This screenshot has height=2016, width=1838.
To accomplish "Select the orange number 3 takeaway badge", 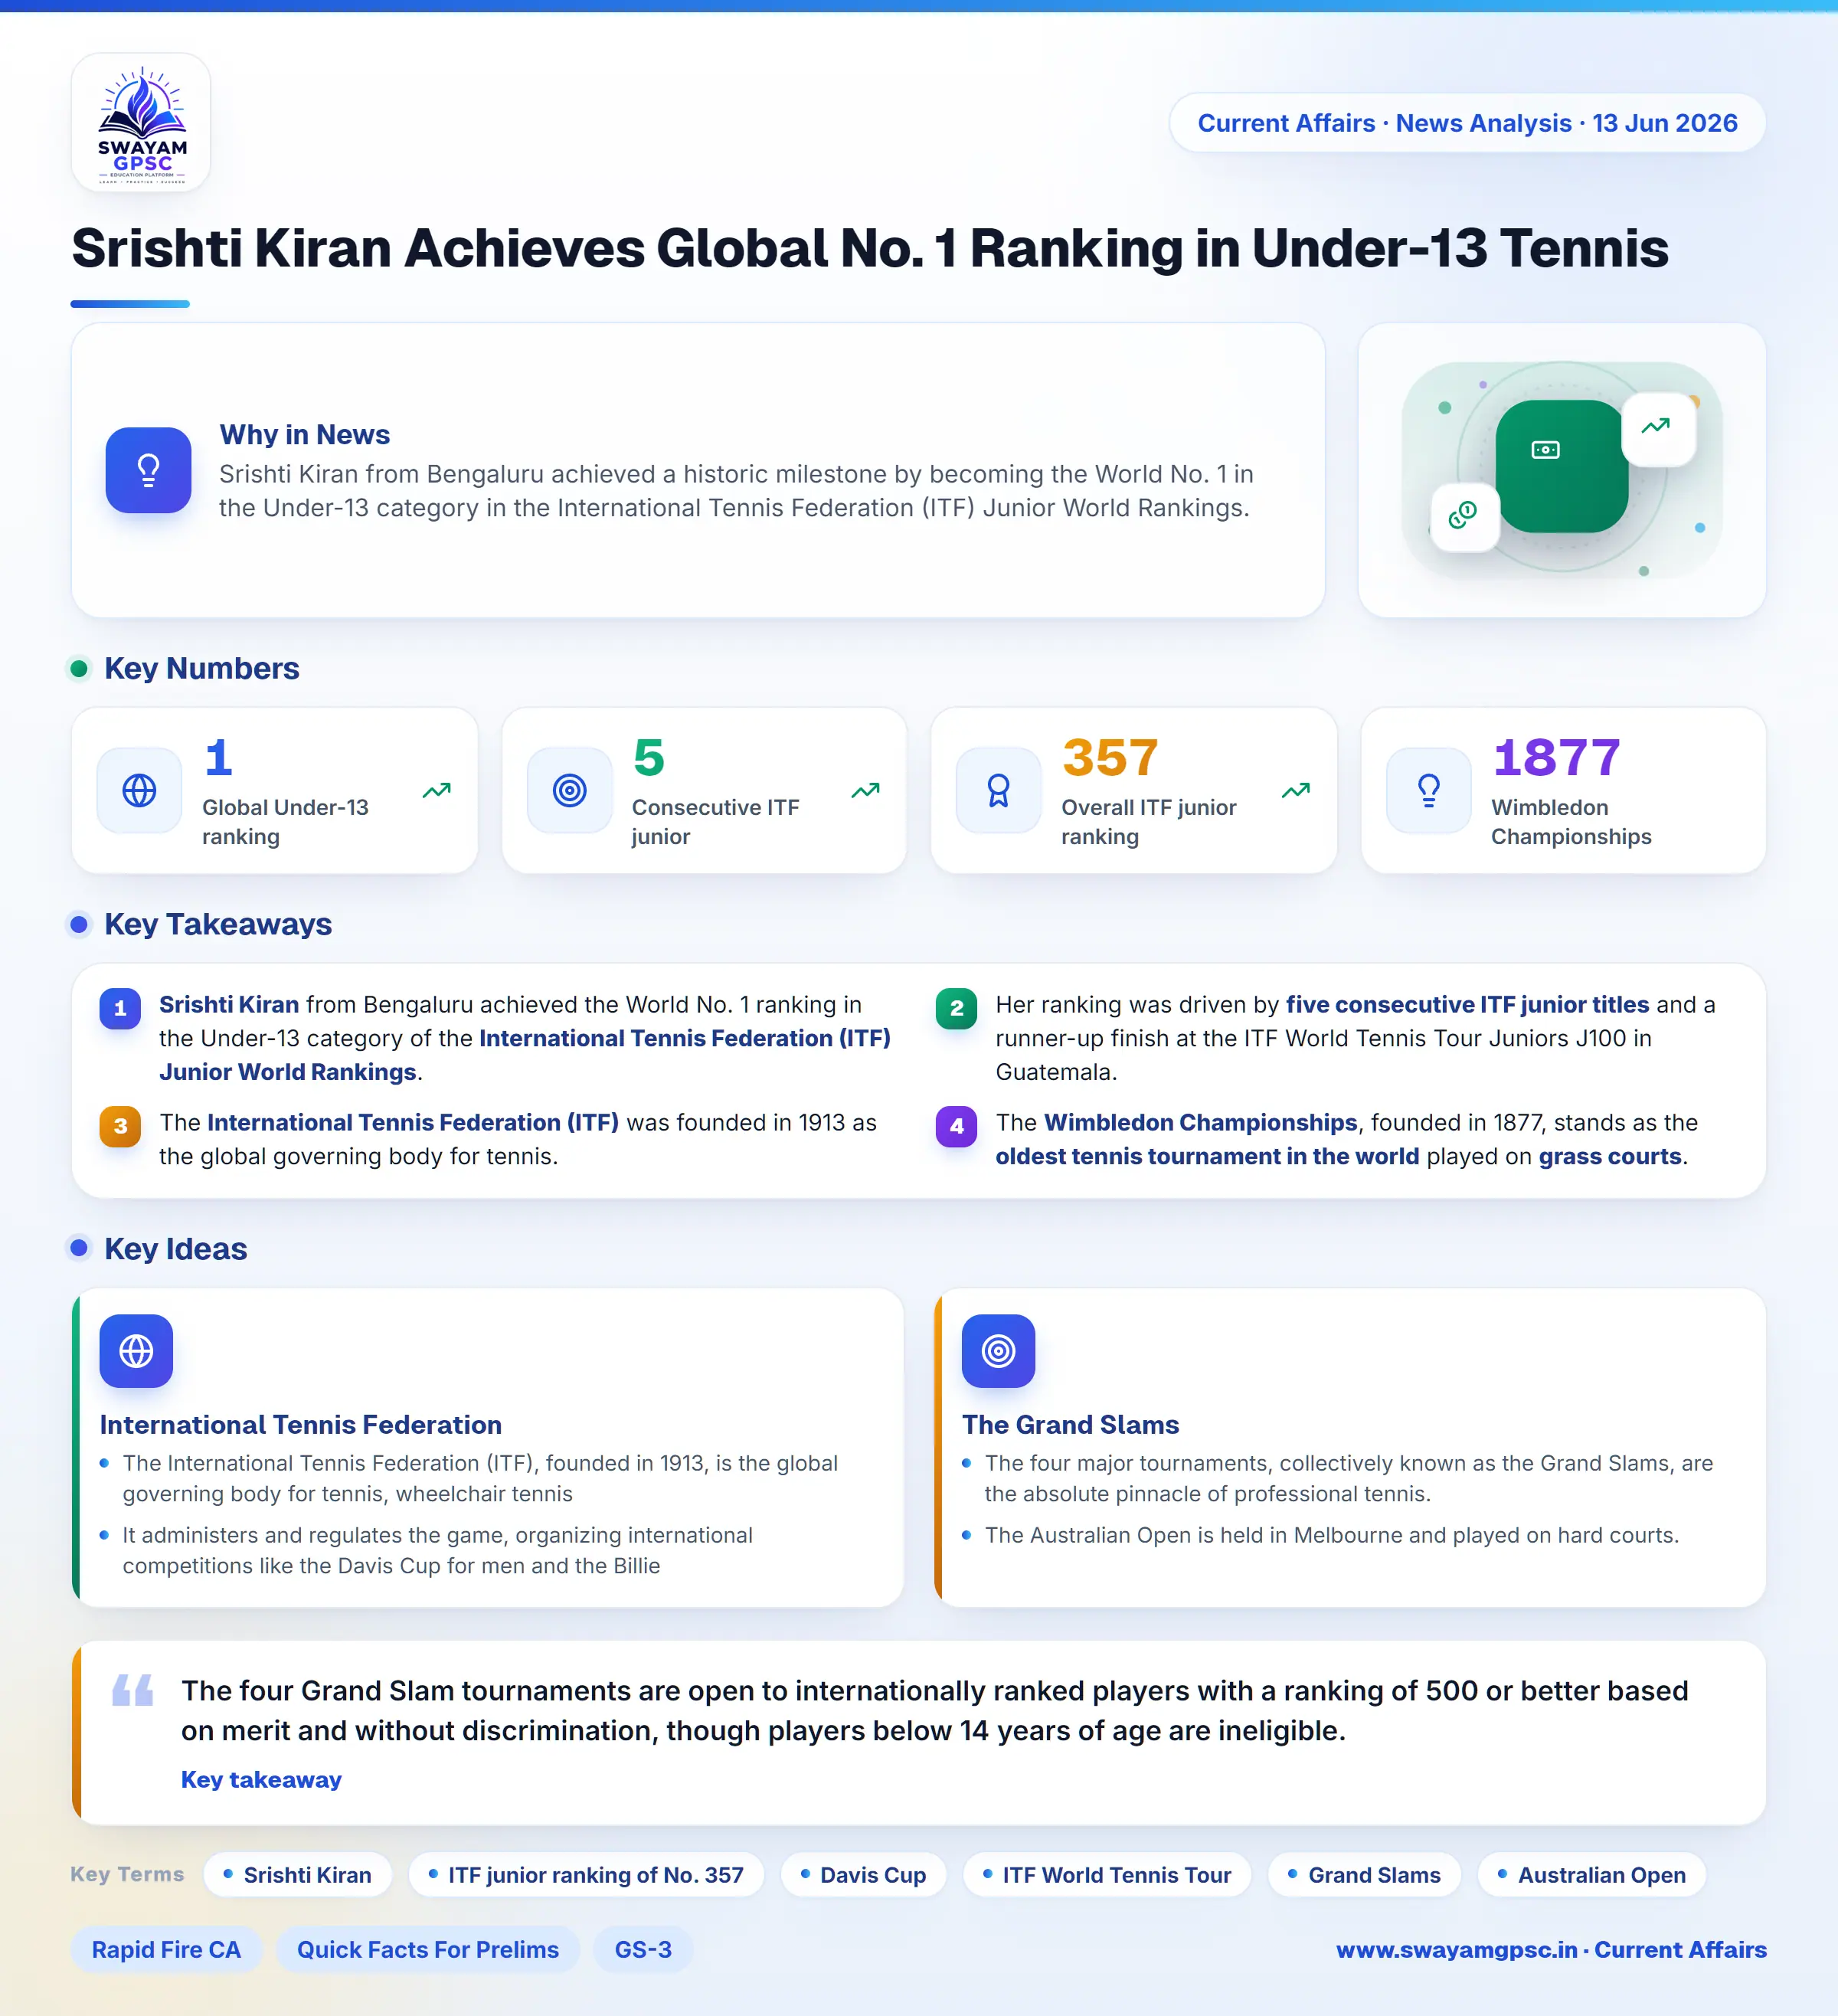I will click(120, 1126).
